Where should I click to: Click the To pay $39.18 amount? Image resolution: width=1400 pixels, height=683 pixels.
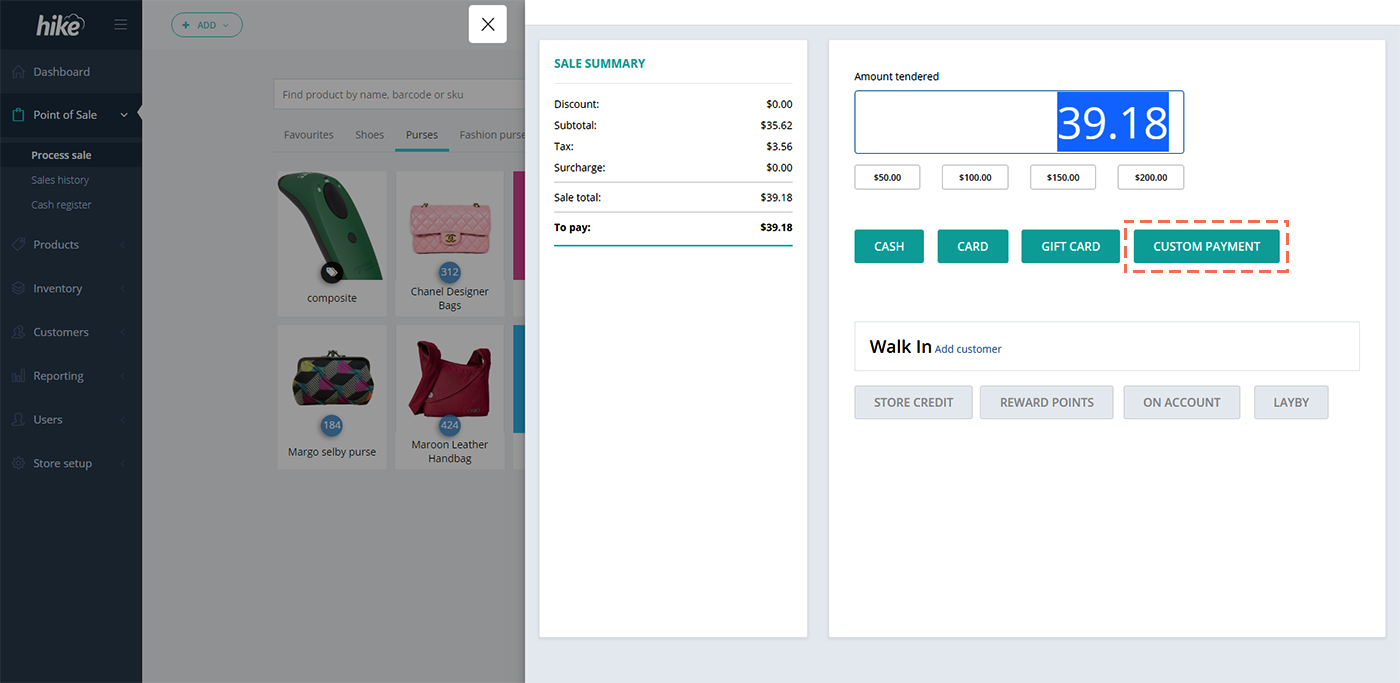(x=776, y=228)
